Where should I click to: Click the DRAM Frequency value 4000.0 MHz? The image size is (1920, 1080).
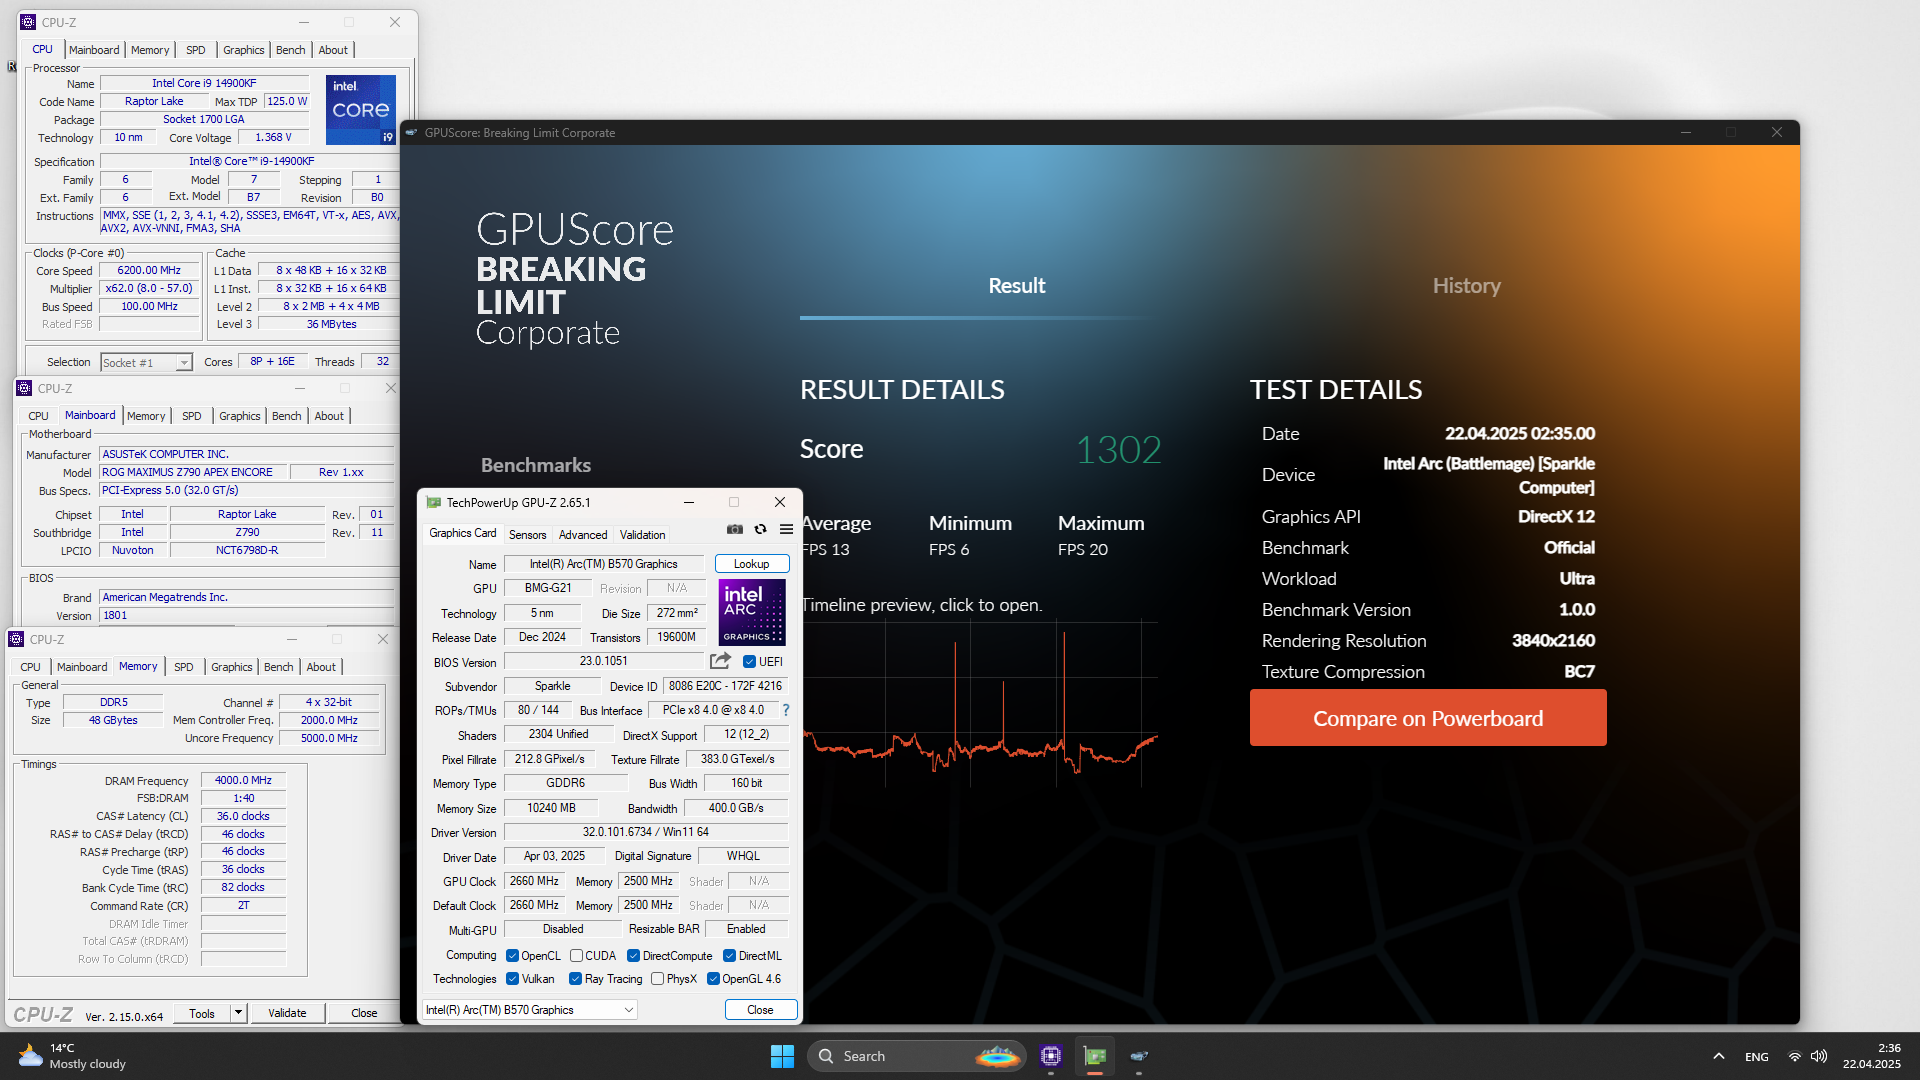tap(243, 780)
